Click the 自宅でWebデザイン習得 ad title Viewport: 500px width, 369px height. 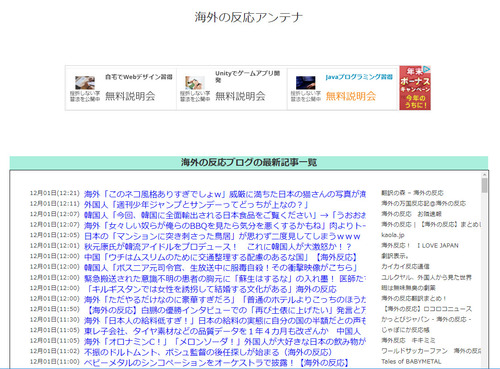[139, 77]
